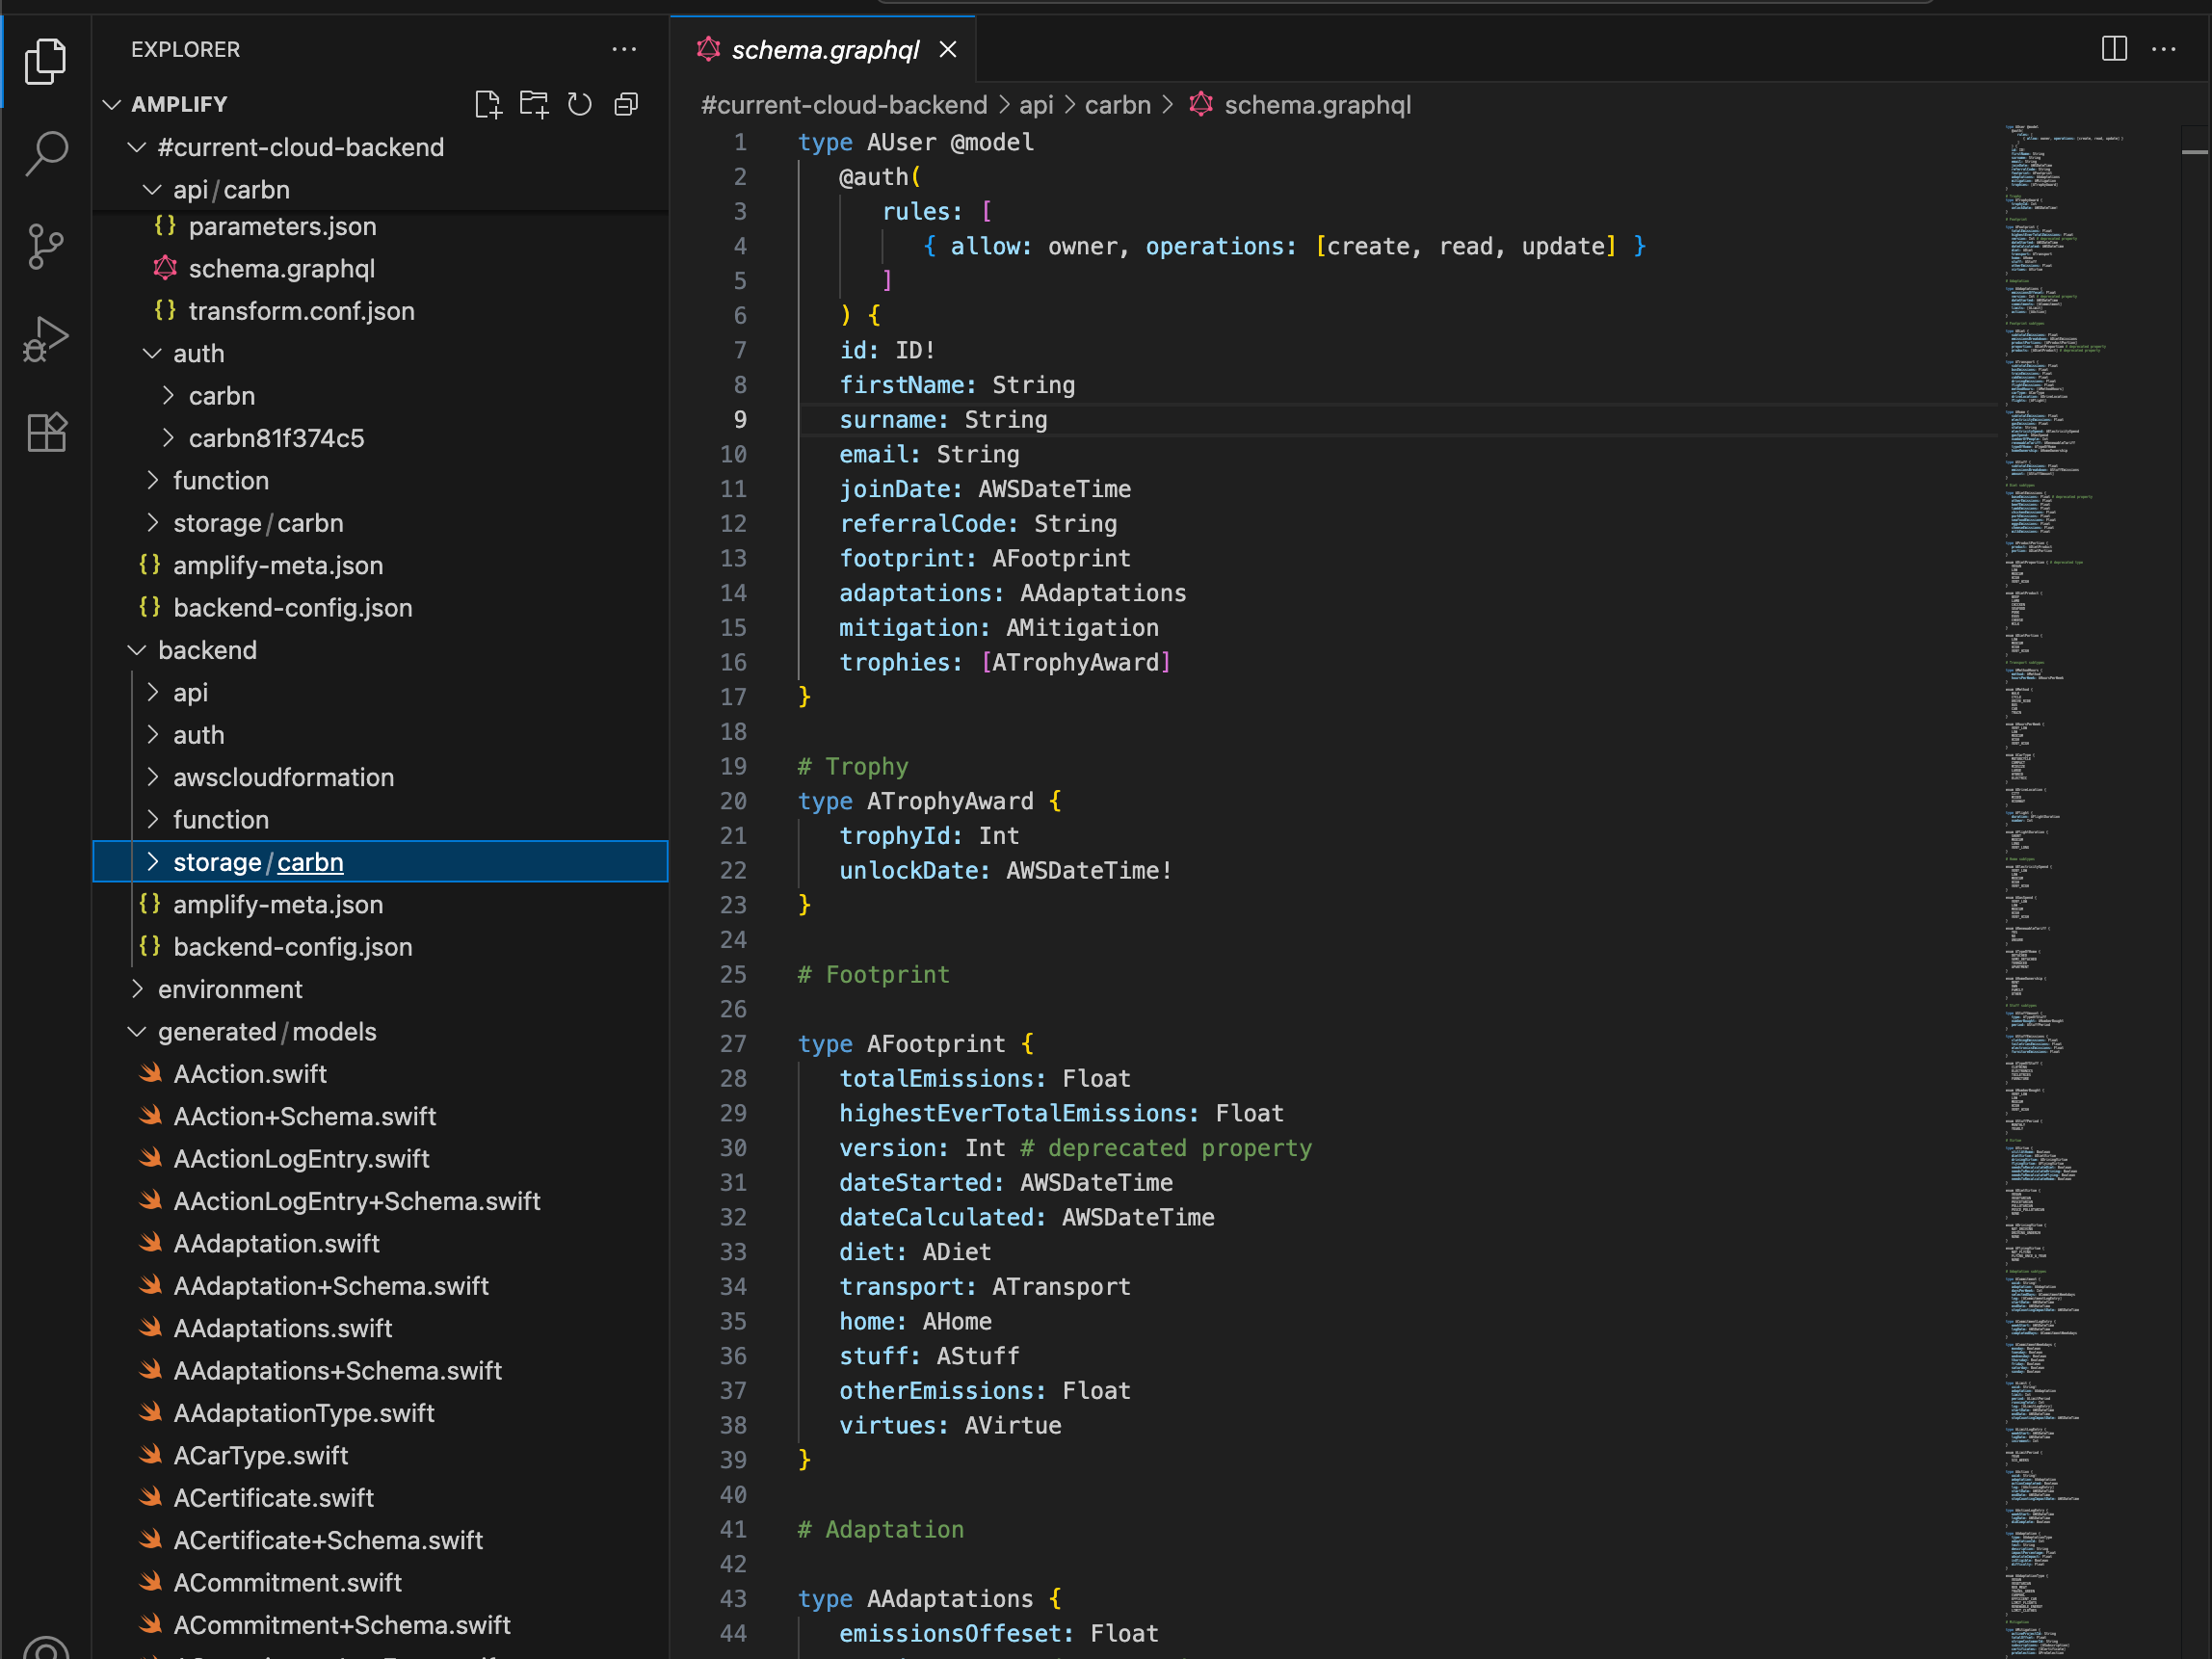The width and height of the screenshot is (2212, 1659).
Task: Open the Search view in activity bar
Action: click(46, 154)
